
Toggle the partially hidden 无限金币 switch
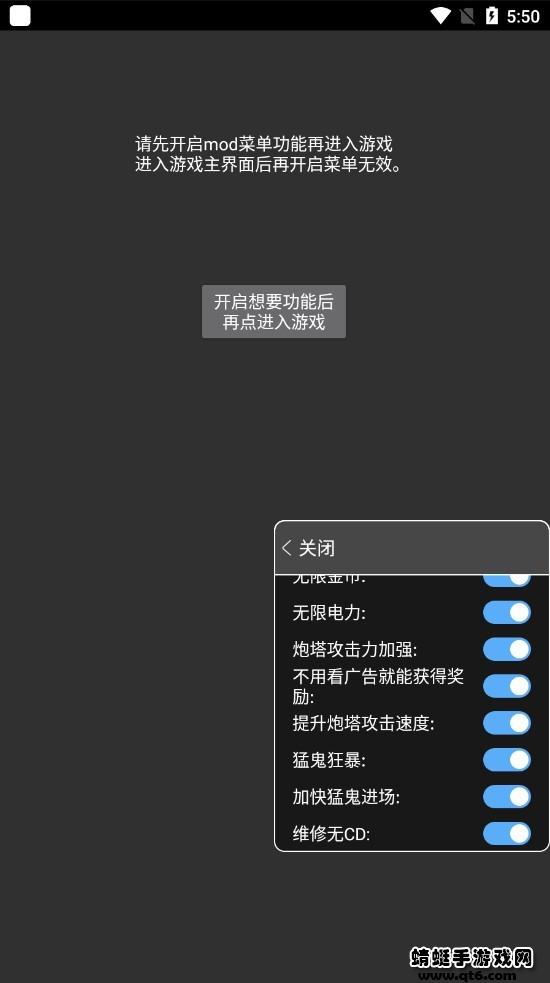(507, 581)
